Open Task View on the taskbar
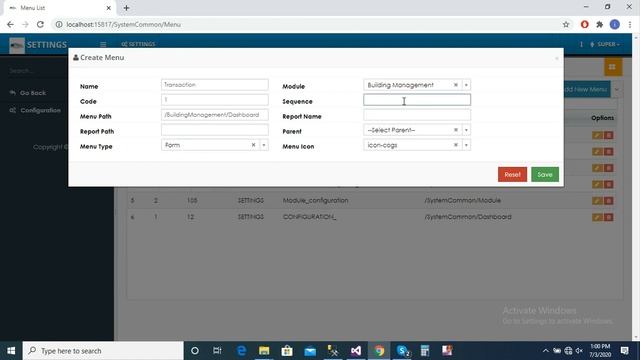 217,351
